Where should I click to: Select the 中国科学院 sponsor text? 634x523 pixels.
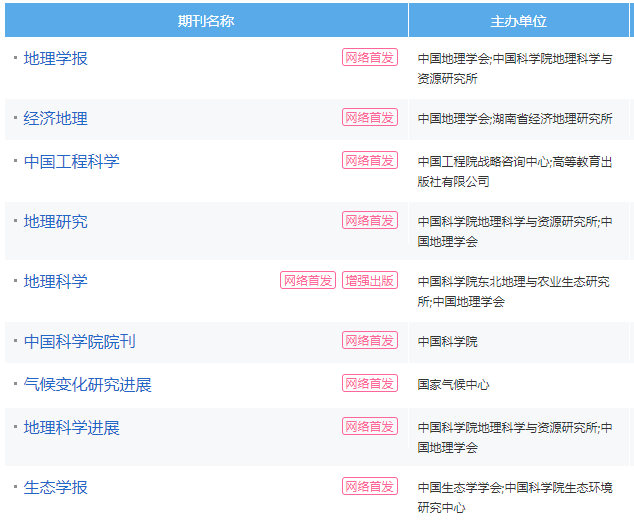(447, 341)
